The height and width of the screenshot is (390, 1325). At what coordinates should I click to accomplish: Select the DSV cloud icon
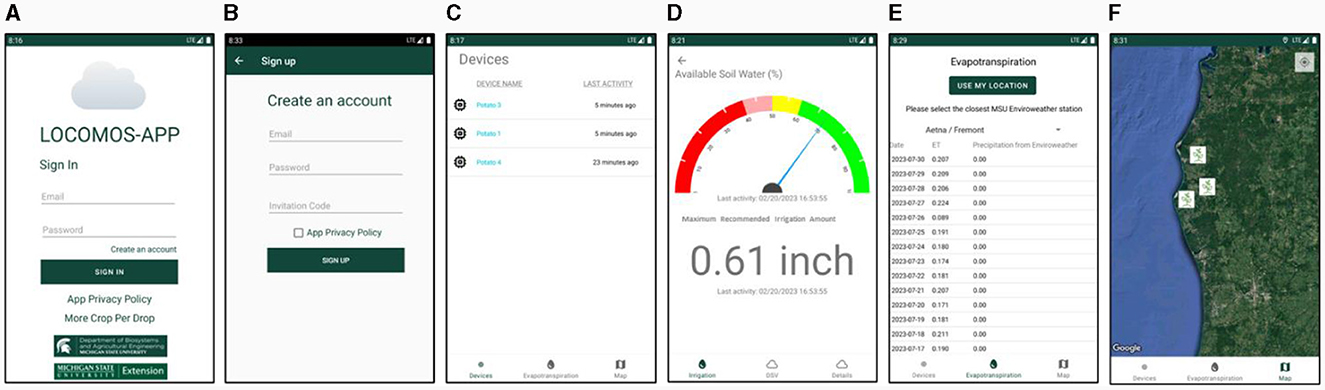(x=771, y=365)
